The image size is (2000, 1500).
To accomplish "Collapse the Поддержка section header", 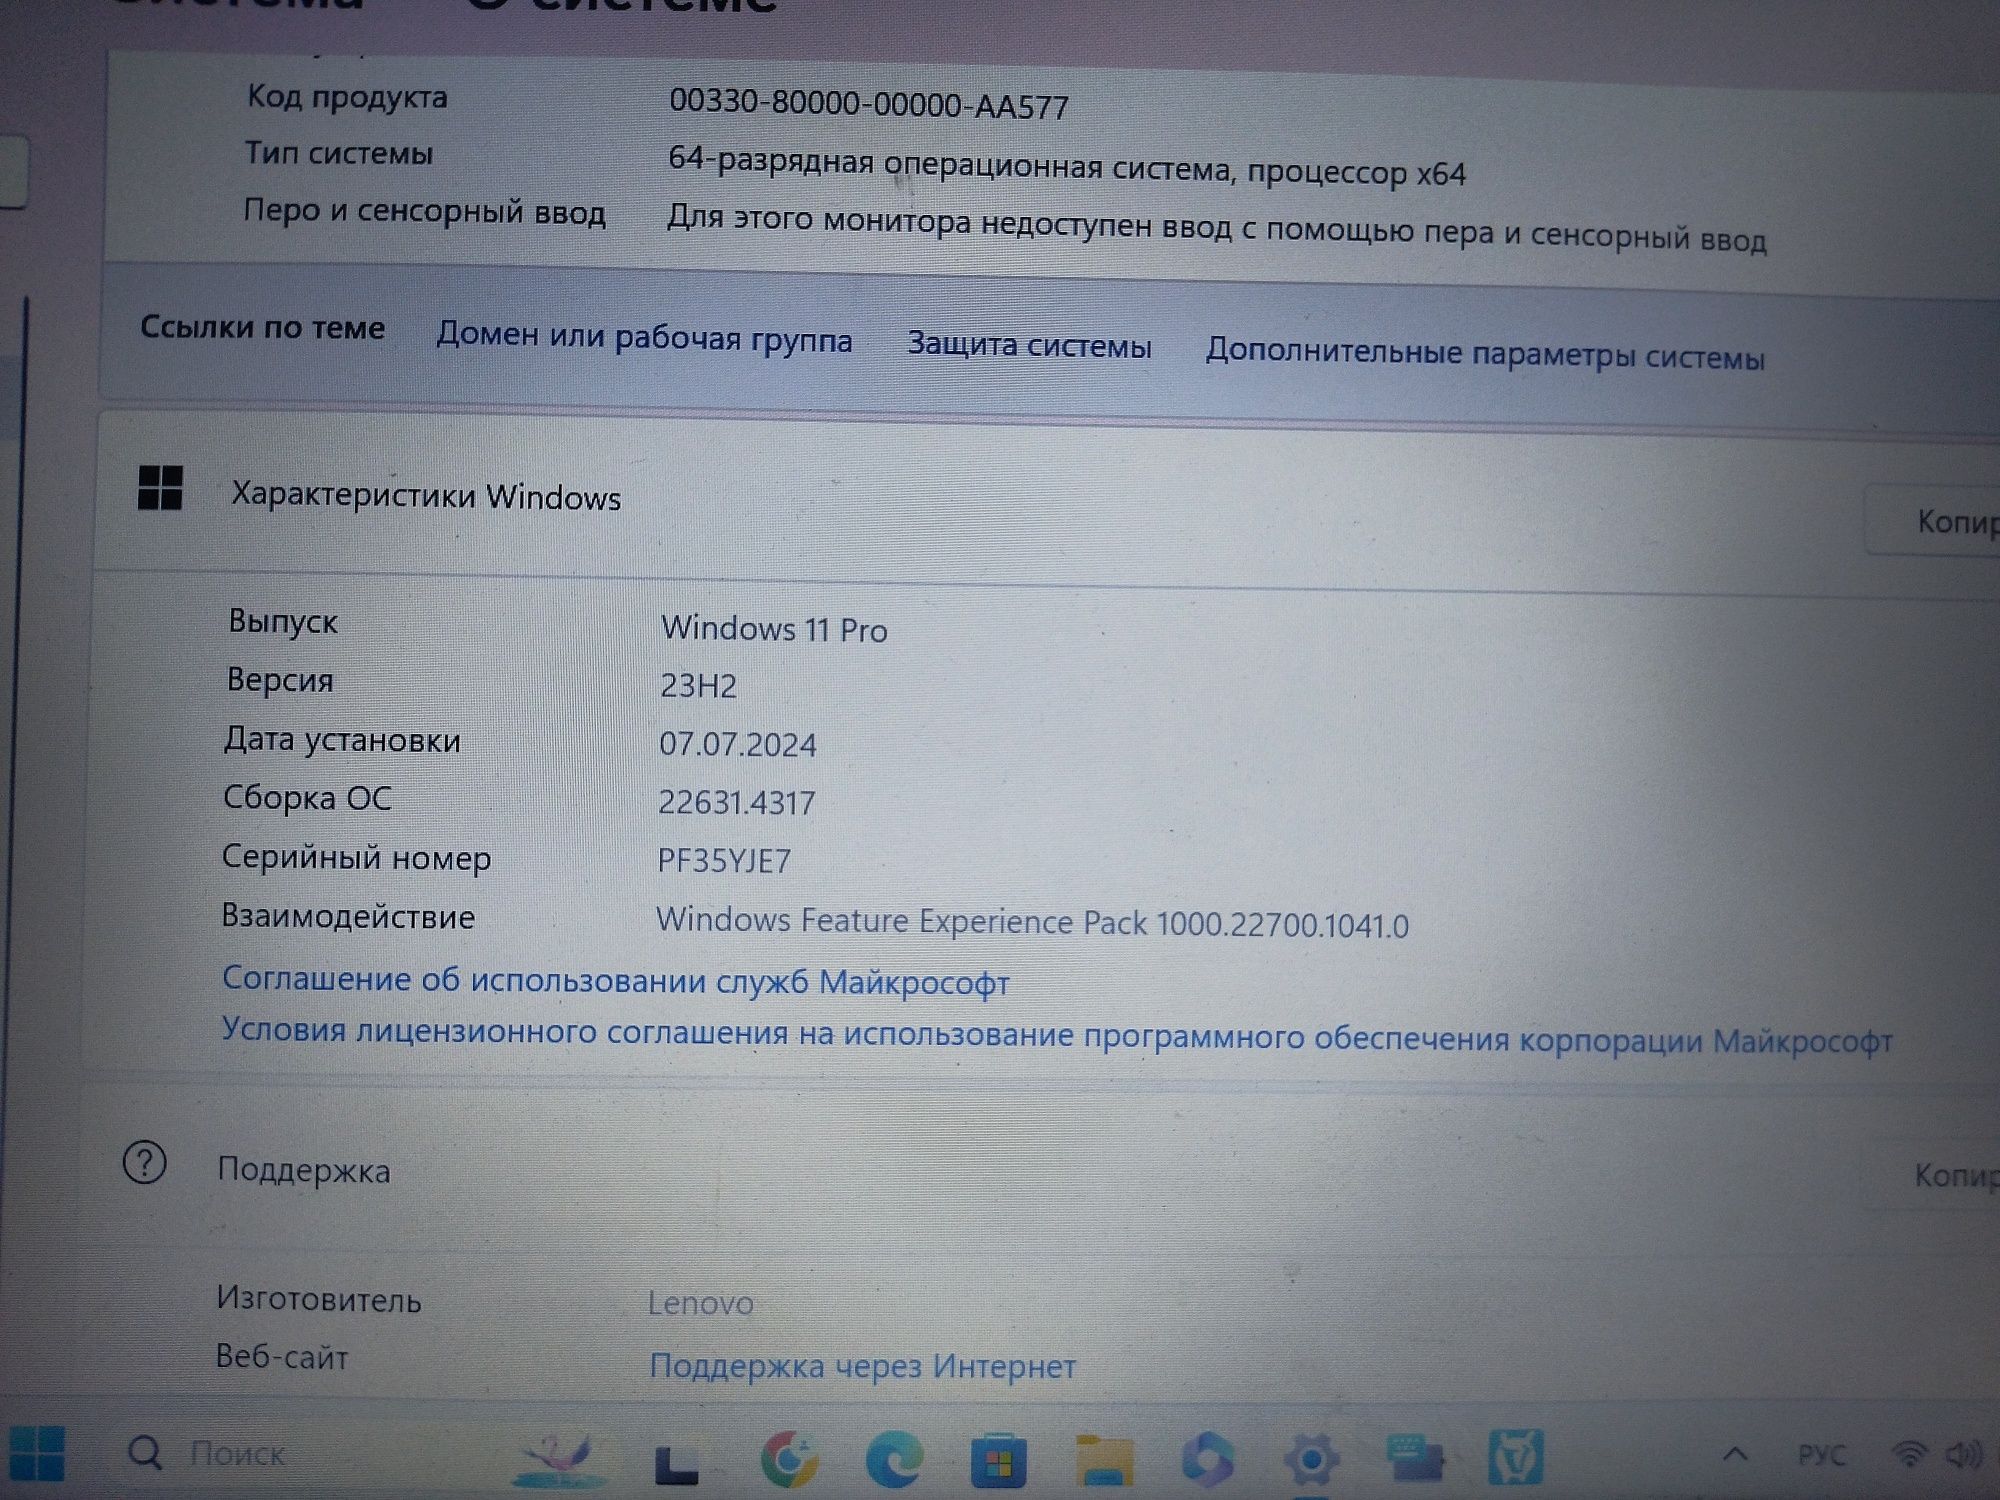I will tap(1040, 1170).
